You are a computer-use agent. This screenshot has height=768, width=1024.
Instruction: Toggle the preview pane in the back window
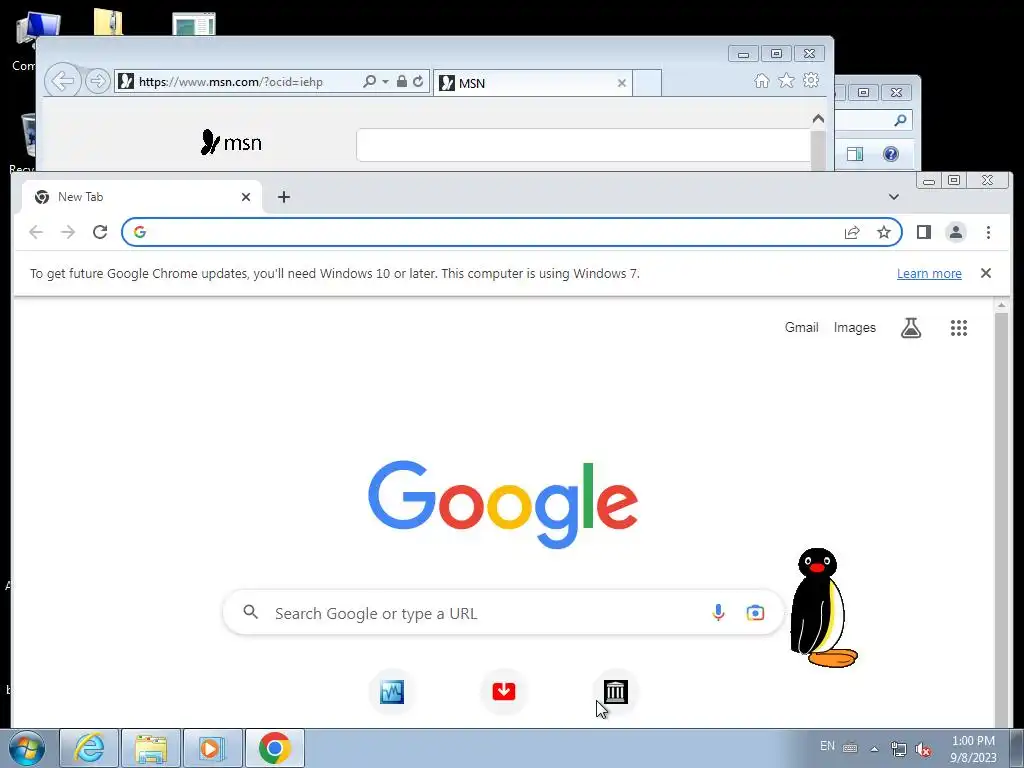(x=855, y=153)
